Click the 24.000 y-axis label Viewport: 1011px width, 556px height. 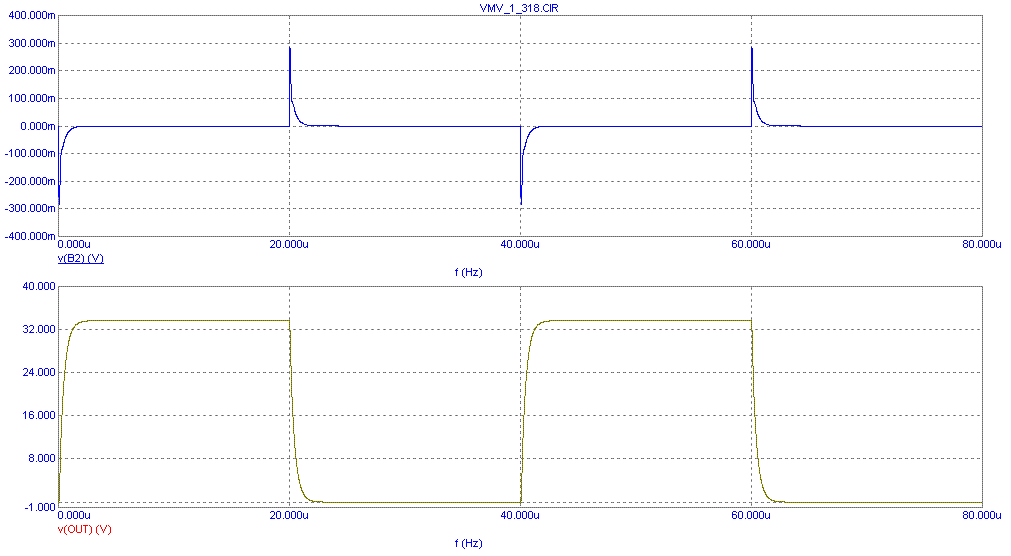point(39,372)
